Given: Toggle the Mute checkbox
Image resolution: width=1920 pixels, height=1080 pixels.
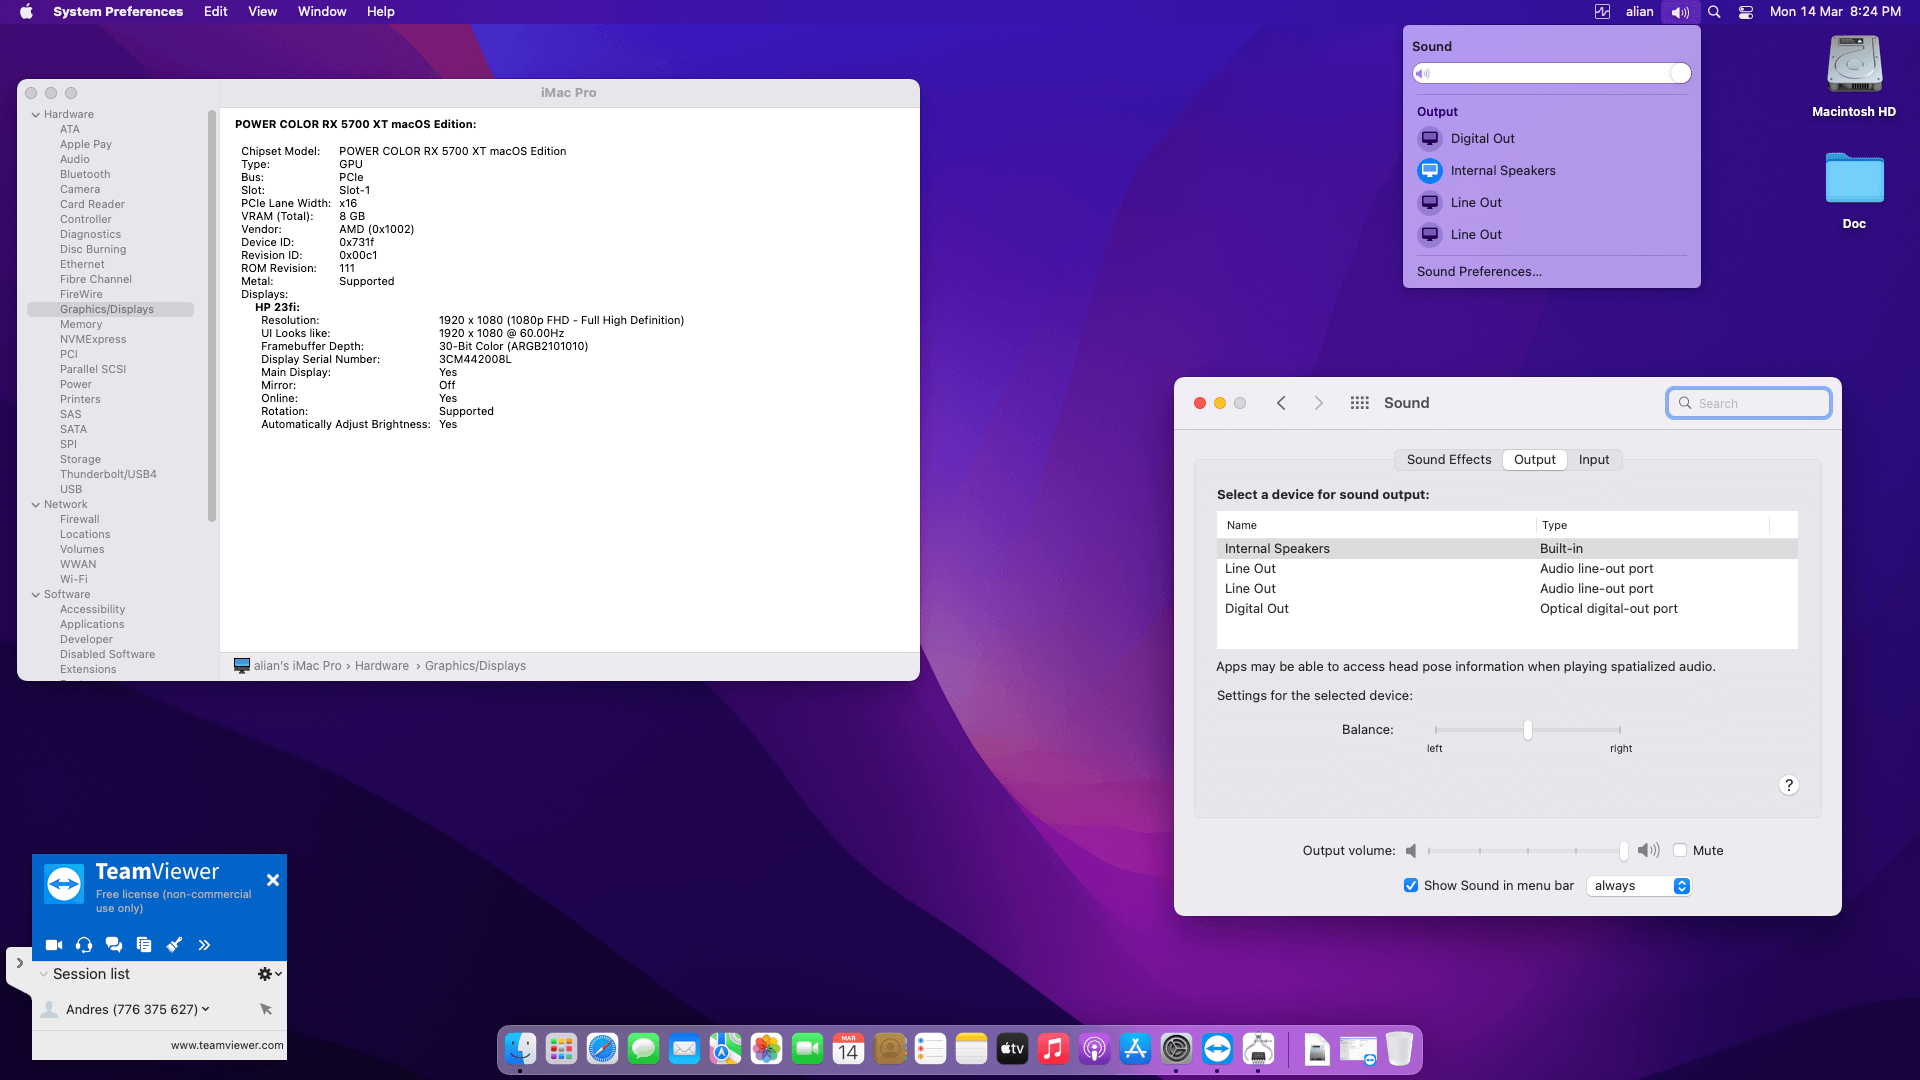Looking at the screenshot, I should click(x=1680, y=851).
